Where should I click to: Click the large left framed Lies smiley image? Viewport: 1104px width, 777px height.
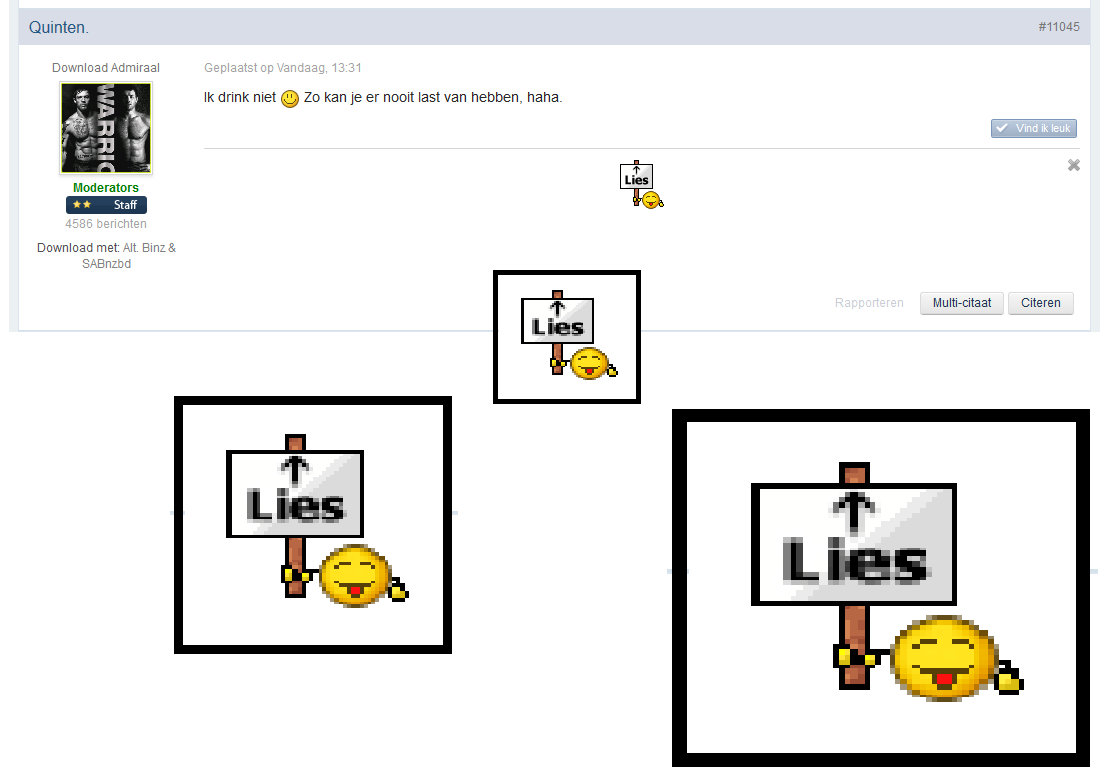tap(313, 525)
